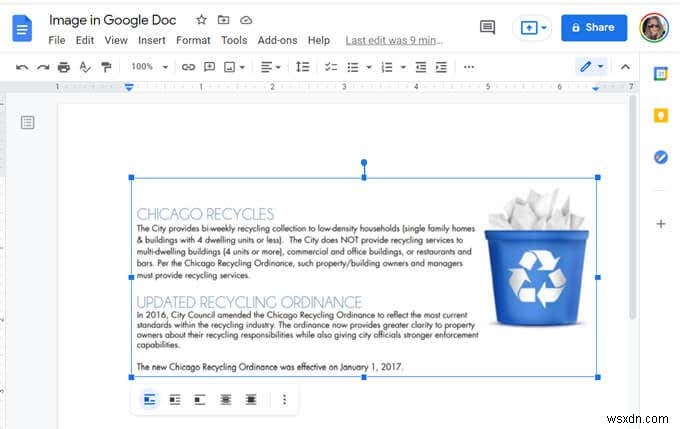Select In front of text image option
Viewport: 680px width, 429px height.
251,400
